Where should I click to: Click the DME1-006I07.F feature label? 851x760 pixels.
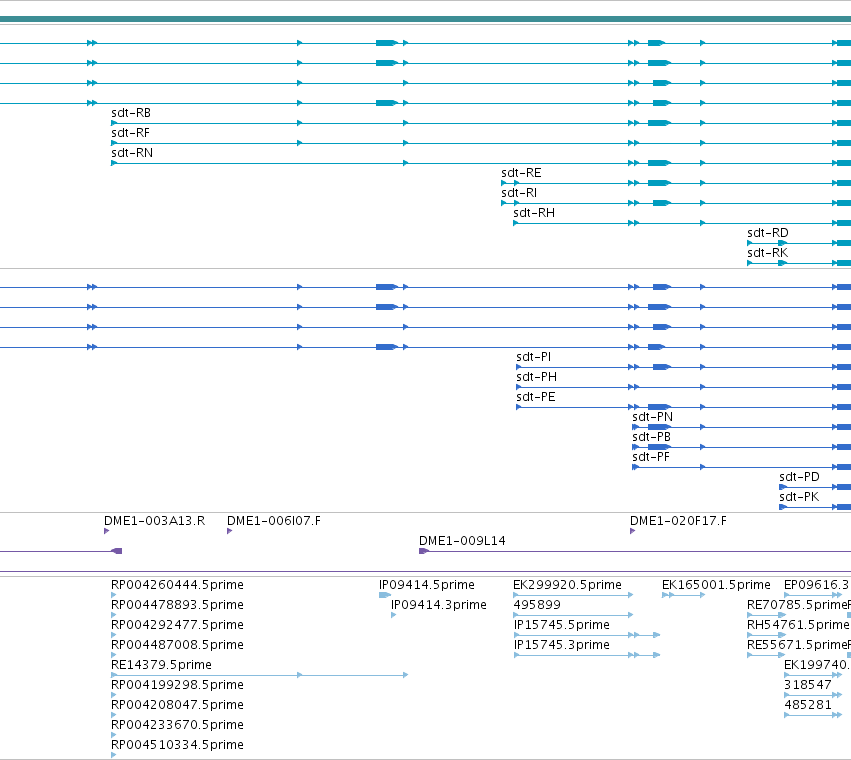(274, 521)
